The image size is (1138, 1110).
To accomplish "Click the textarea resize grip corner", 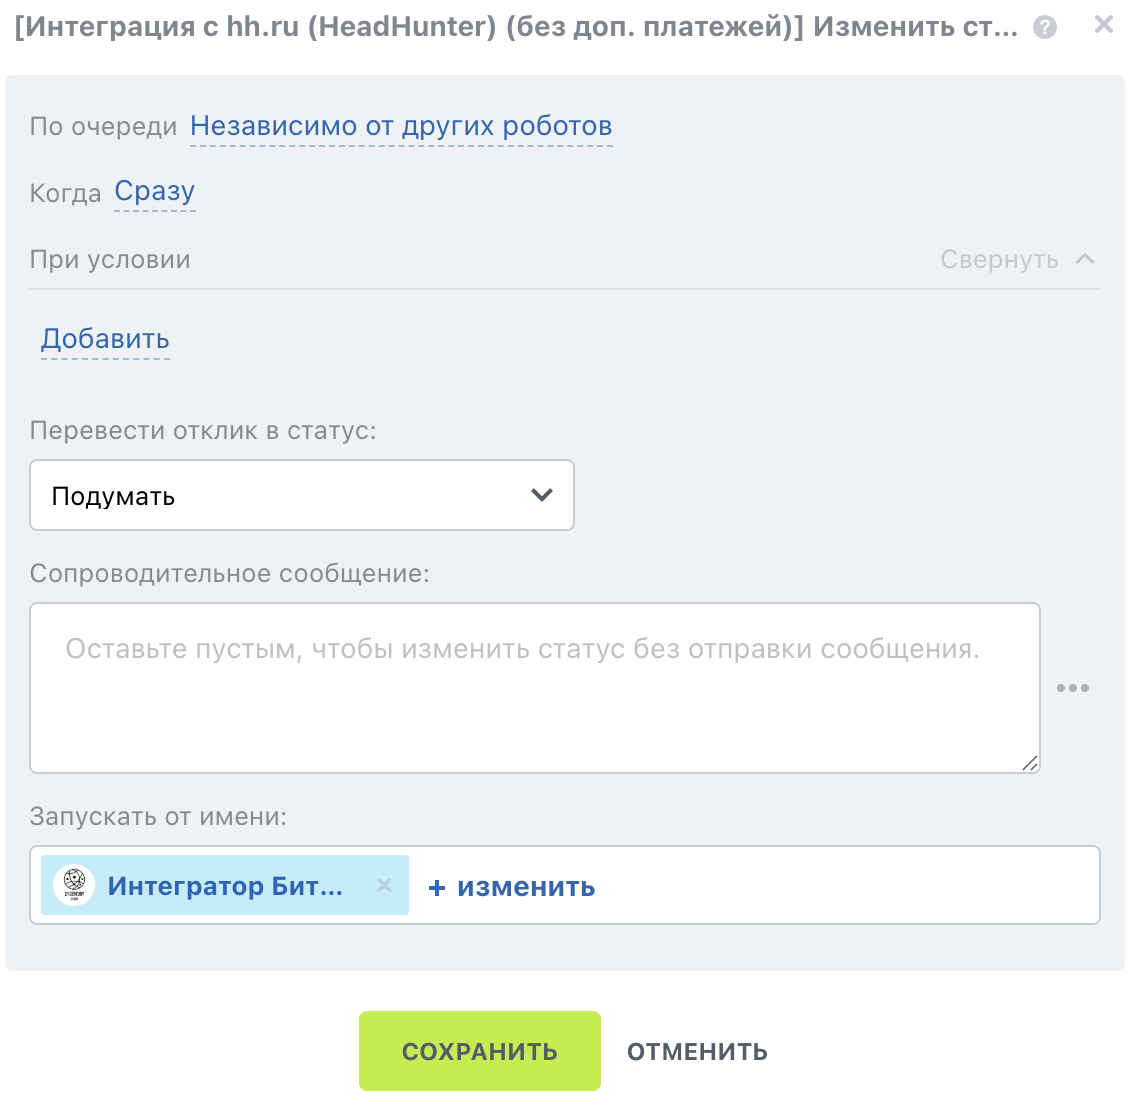I will [1029, 762].
